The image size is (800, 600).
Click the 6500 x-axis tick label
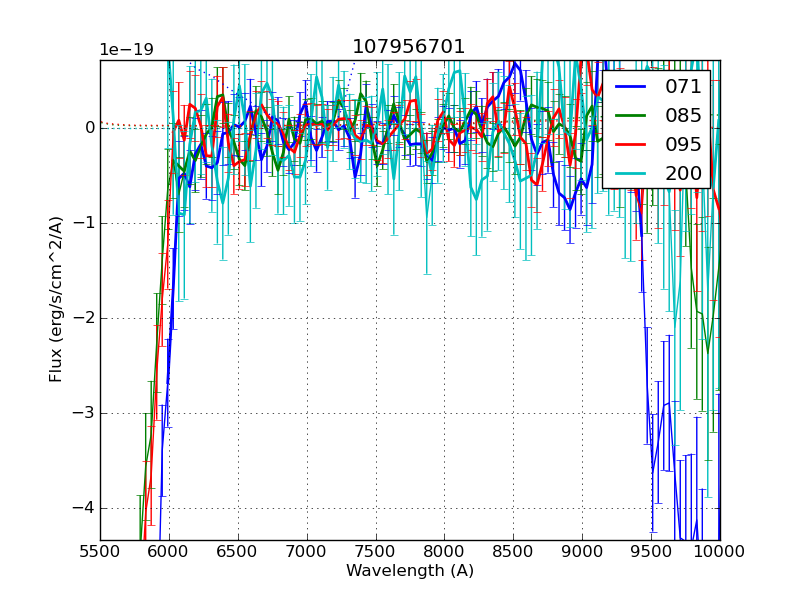pos(238,551)
